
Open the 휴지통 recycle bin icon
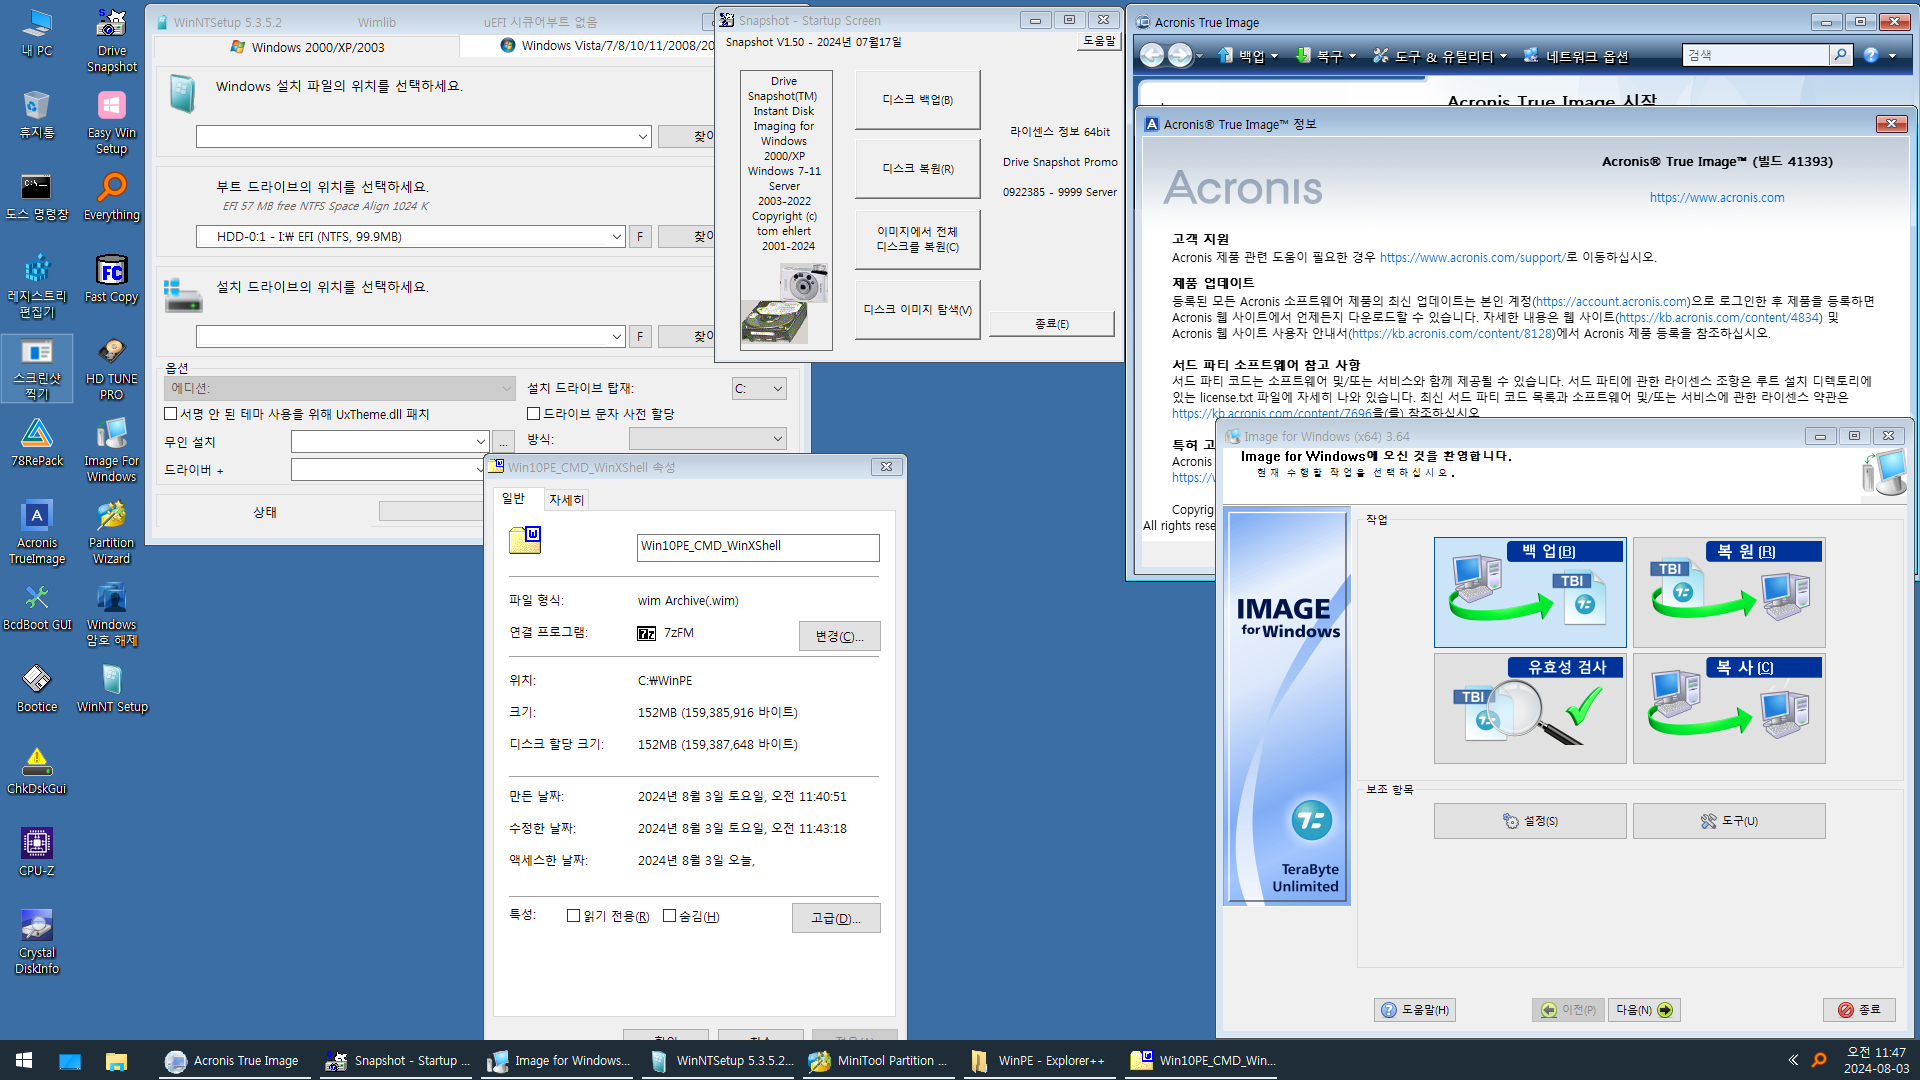coord(37,114)
